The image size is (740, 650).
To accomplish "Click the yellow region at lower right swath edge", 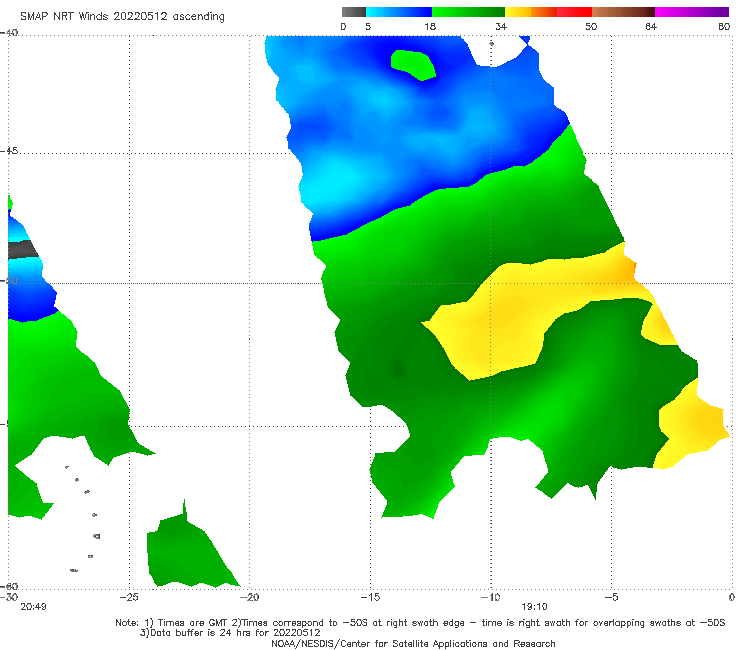I will click(x=691, y=425).
